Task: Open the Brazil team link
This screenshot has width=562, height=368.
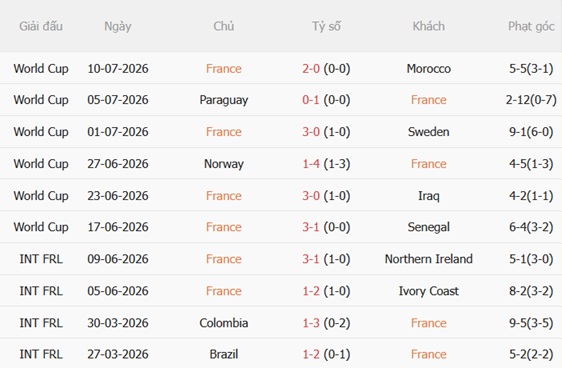Action: pos(224,354)
